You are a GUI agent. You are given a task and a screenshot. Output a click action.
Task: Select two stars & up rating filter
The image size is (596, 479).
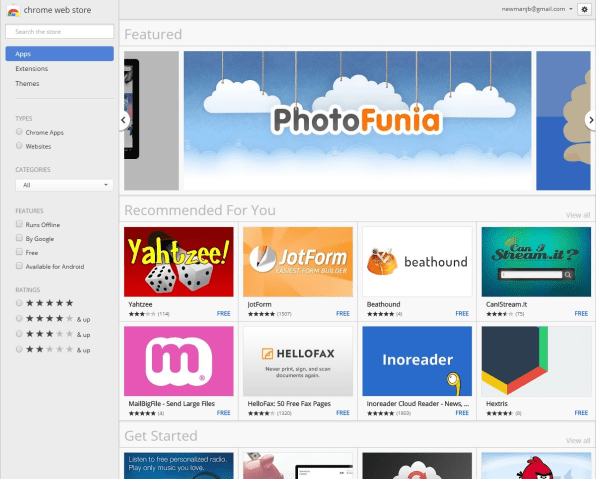point(19,349)
